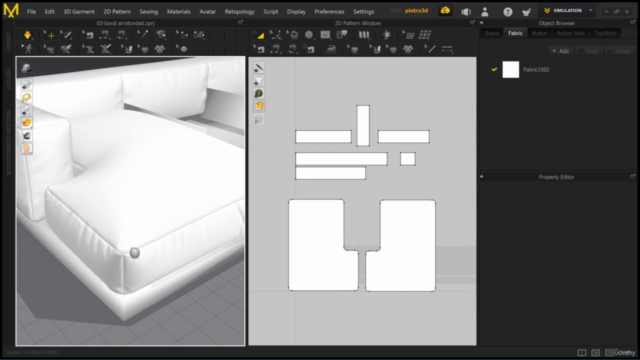
Task: Undock the Object Browser panel
Action: pos(633,22)
